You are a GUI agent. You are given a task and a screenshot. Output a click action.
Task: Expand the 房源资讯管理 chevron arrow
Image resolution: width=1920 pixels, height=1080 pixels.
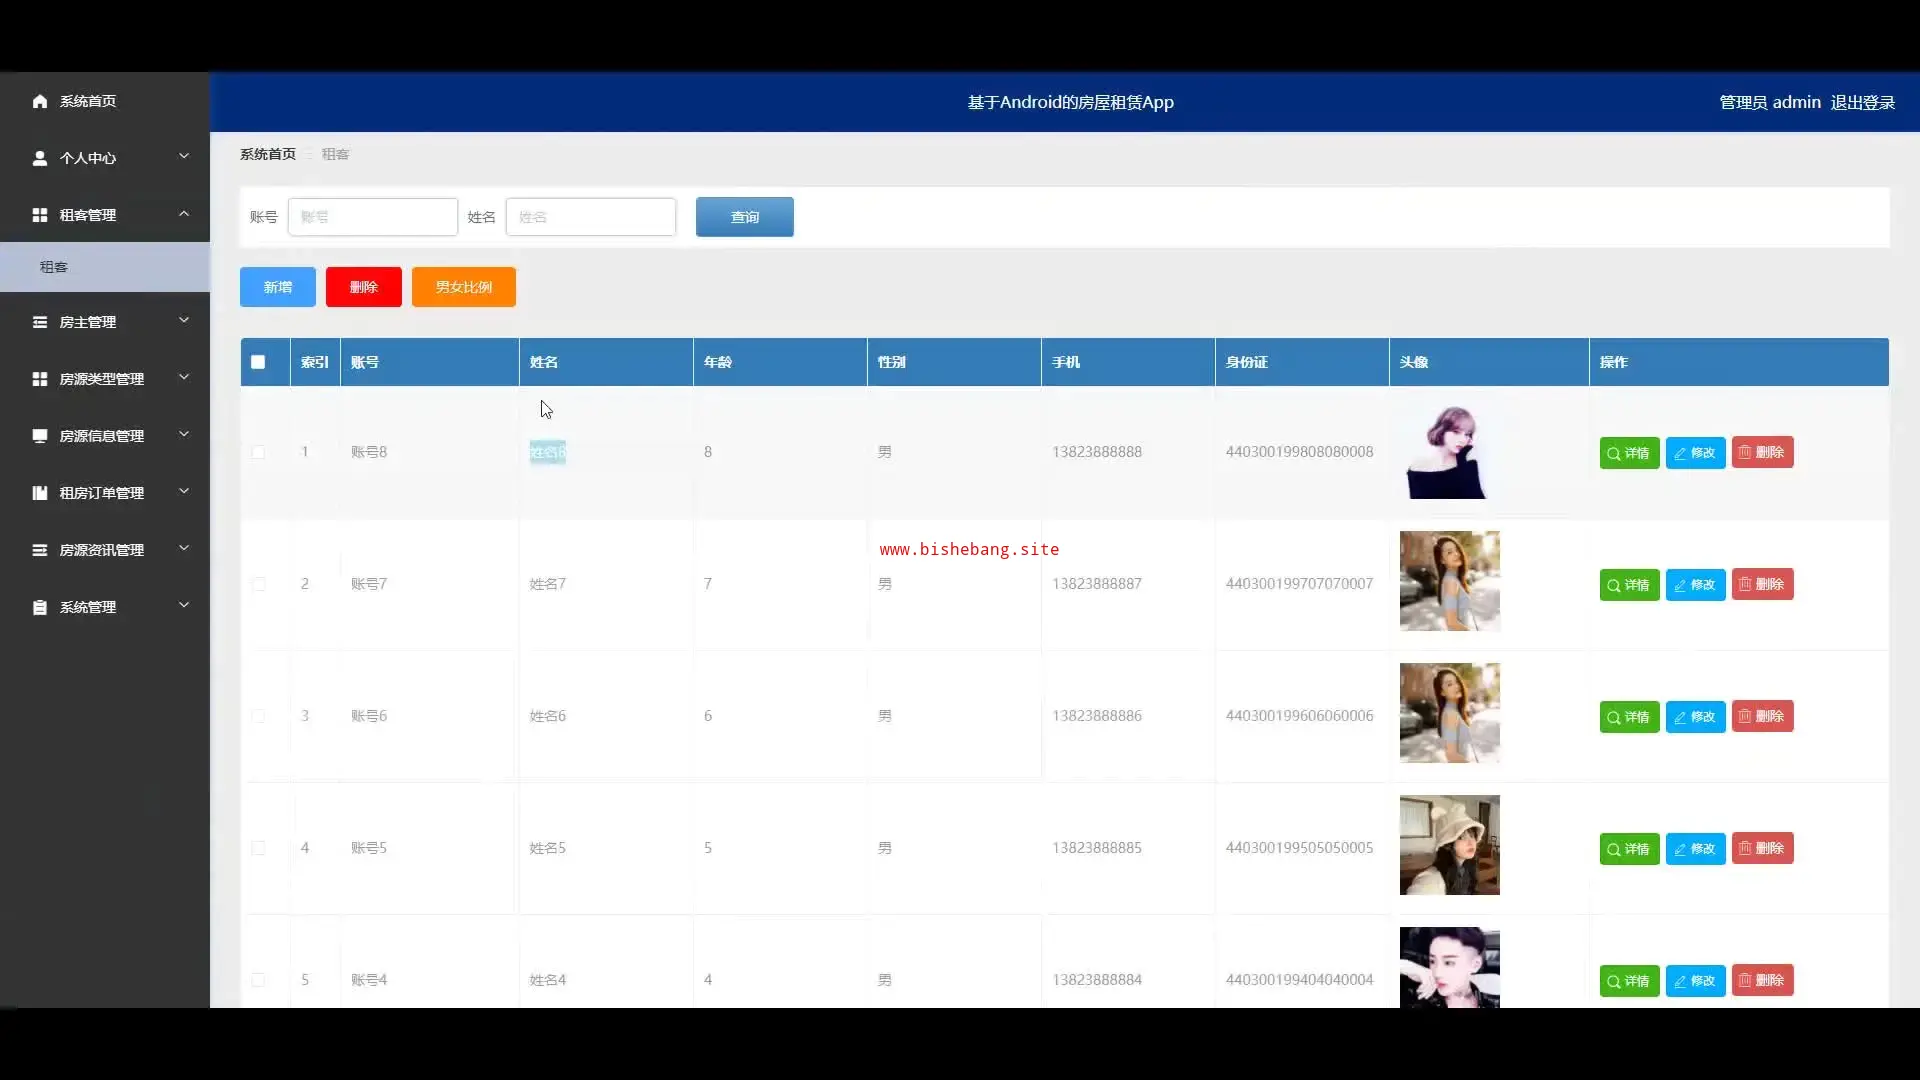[184, 548]
